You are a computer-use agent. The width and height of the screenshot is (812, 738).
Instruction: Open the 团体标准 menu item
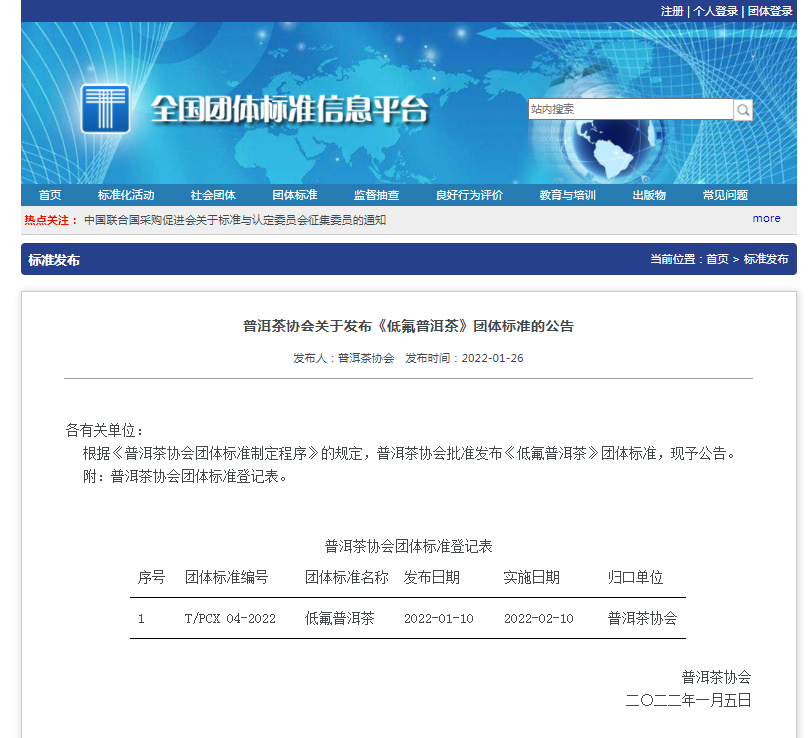(295, 195)
